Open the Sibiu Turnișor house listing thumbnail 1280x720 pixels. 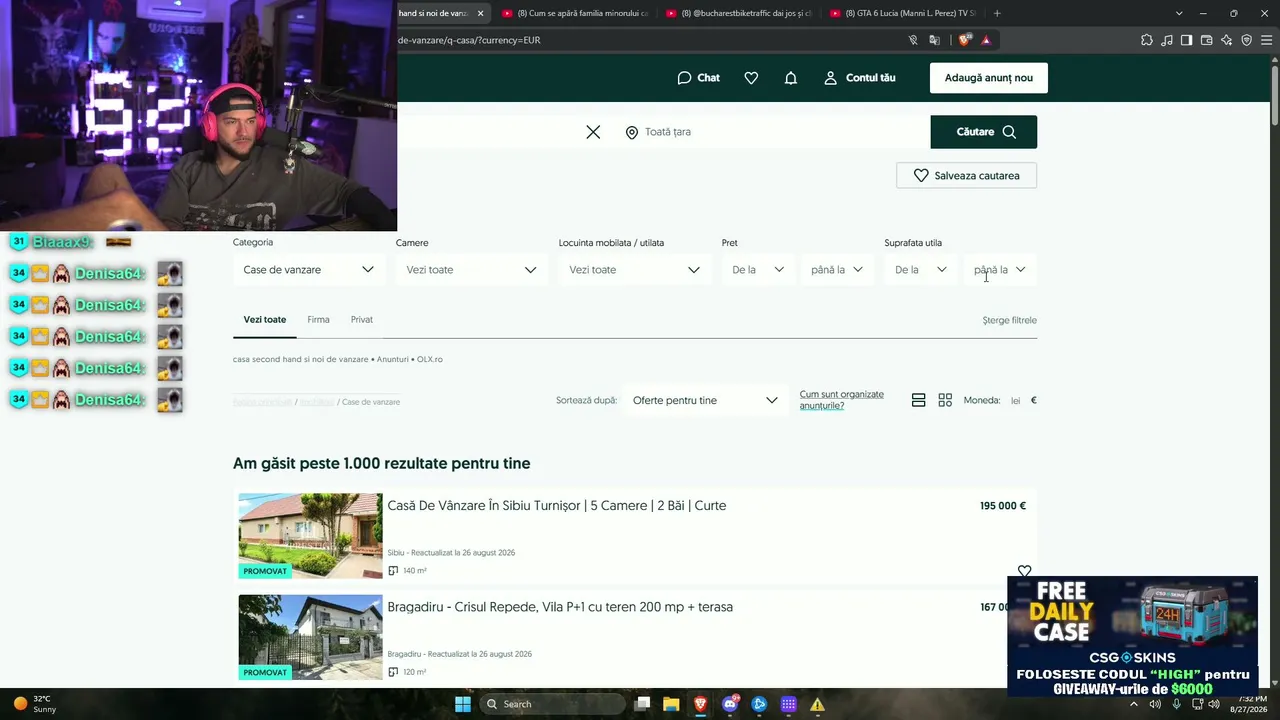pyautogui.click(x=310, y=536)
